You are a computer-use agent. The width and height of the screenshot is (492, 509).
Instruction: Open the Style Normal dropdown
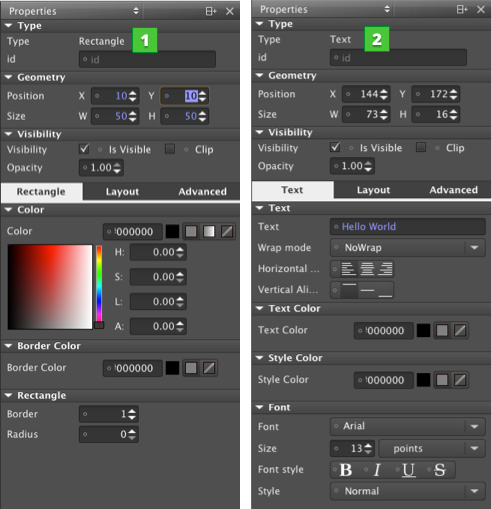pyautogui.click(x=407, y=491)
